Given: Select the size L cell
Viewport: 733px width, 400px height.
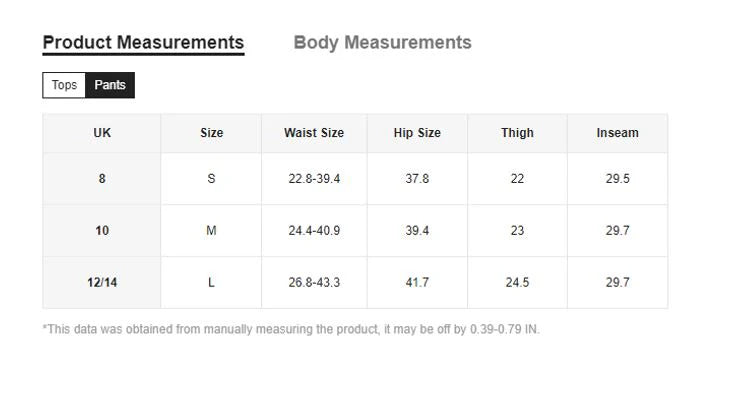Looking at the screenshot, I should [211, 283].
